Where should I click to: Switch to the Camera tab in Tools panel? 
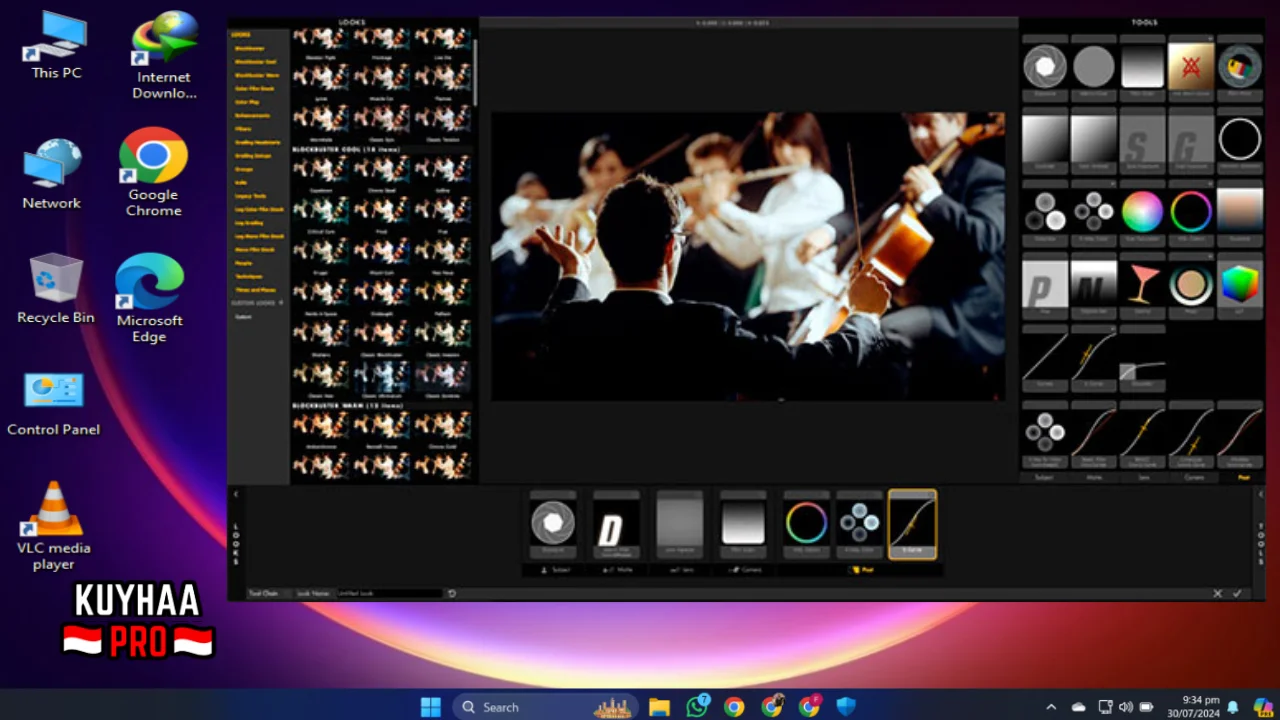(1193, 478)
